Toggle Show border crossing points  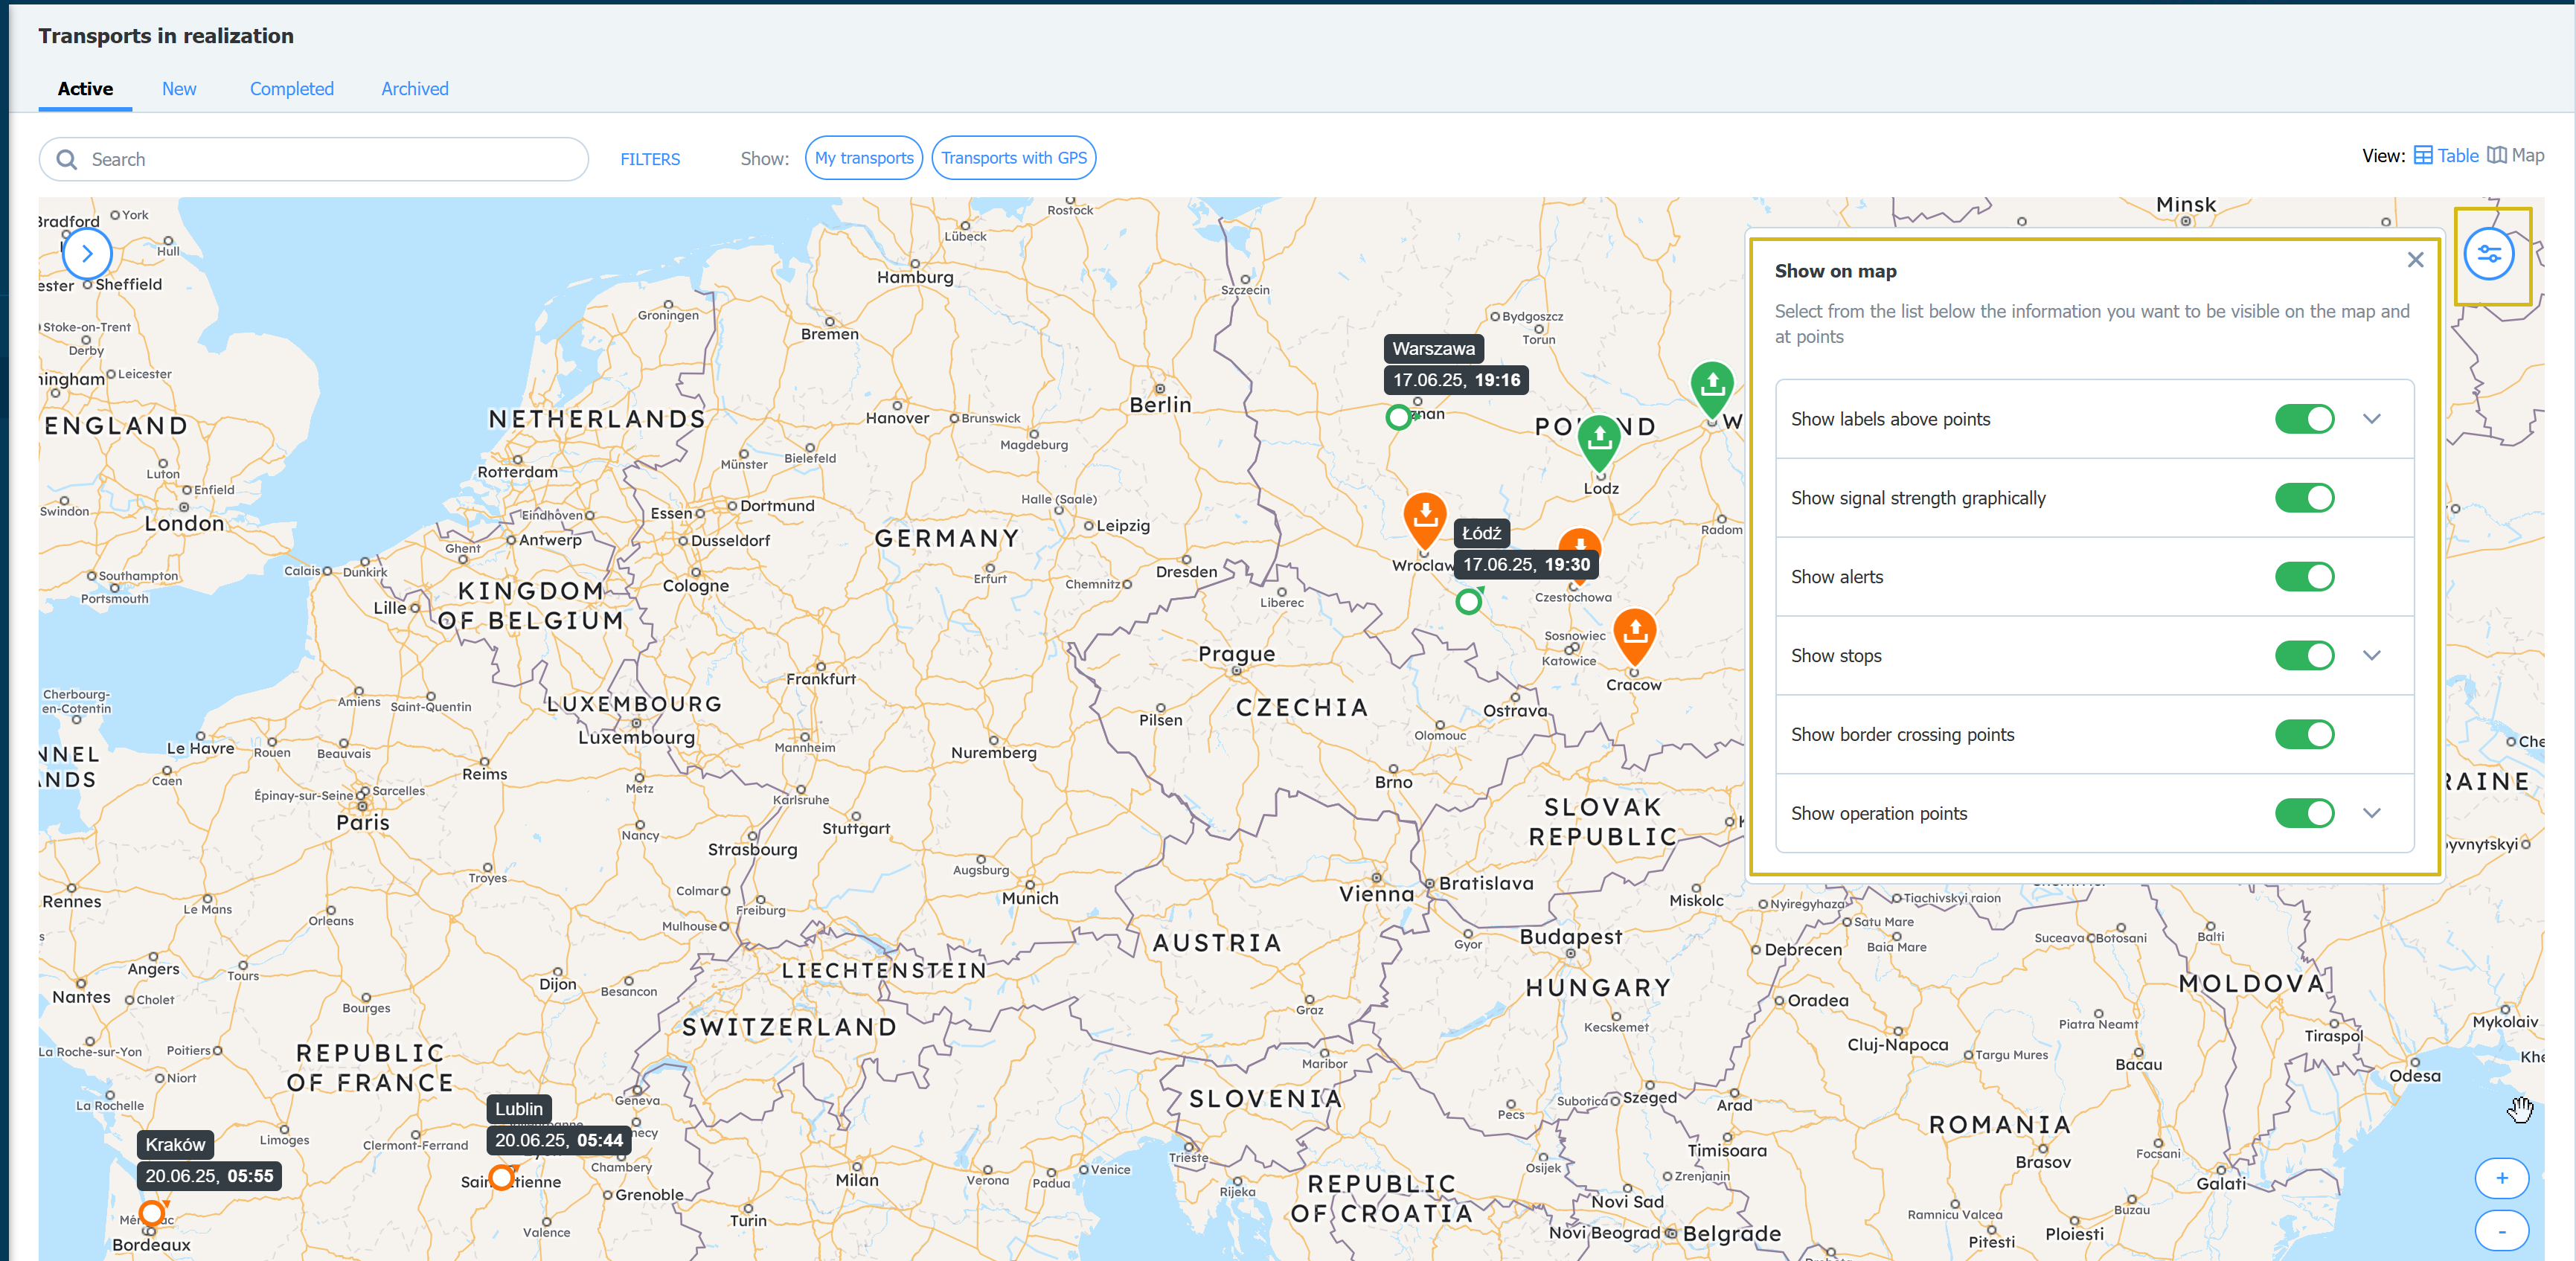pos(2304,735)
